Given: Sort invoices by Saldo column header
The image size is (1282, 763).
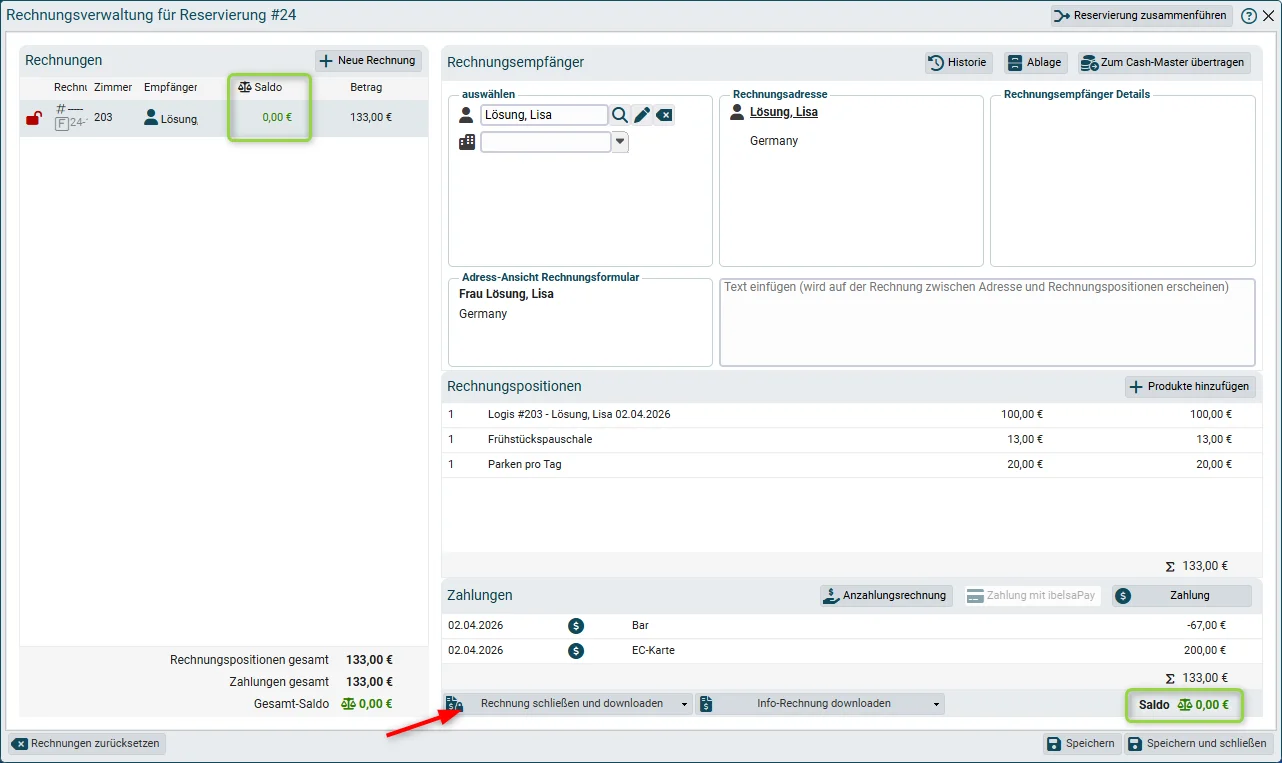Looking at the screenshot, I should 260,87.
